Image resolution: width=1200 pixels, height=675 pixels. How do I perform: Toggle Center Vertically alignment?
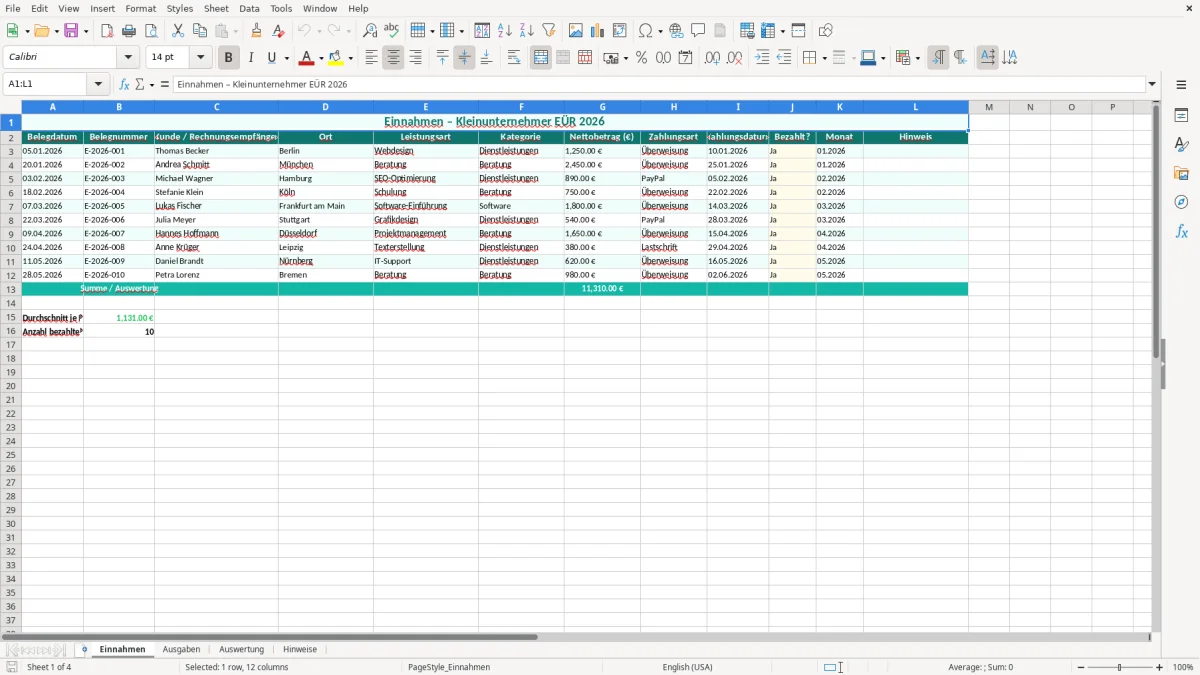(x=464, y=58)
